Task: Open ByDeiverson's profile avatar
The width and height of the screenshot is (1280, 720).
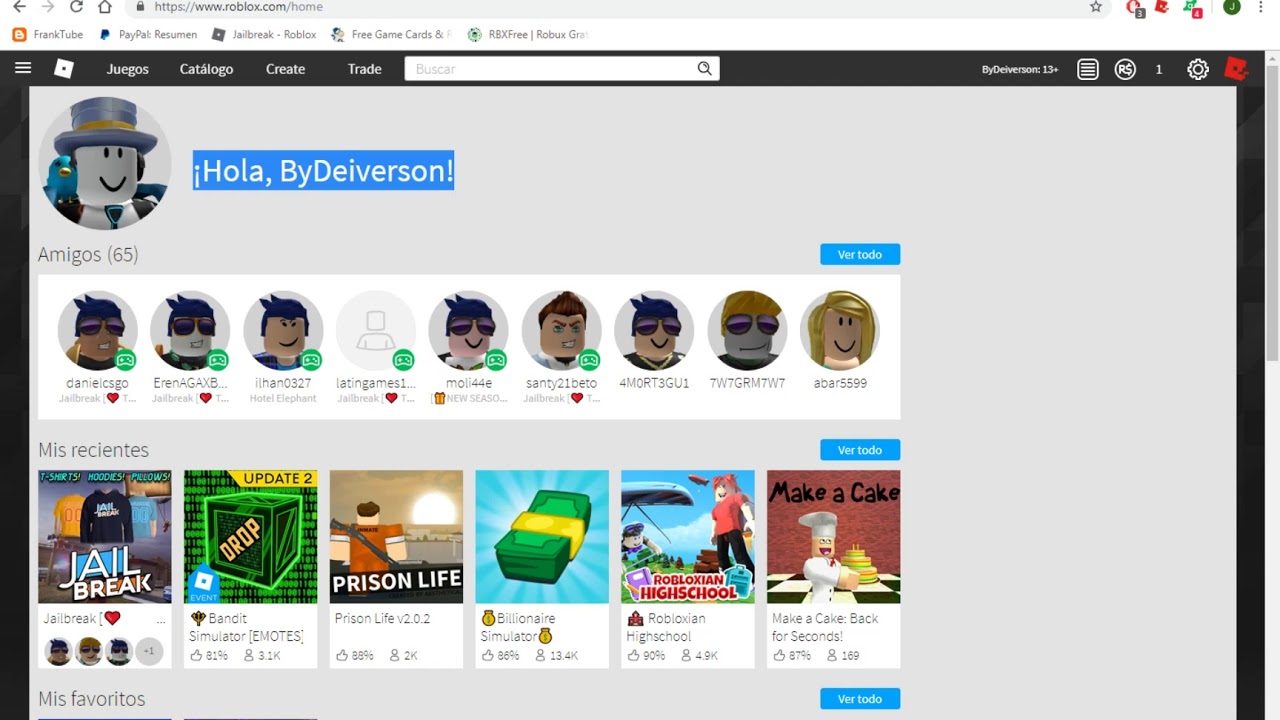Action: [x=105, y=163]
